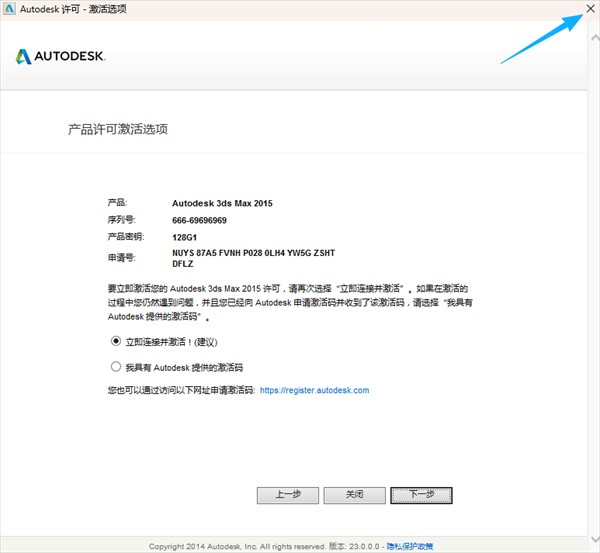Image resolution: width=600 pixels, height=553 pixels.
Task: Click the AUTODESK logo in the header
Action: click(x=62, y=56)
